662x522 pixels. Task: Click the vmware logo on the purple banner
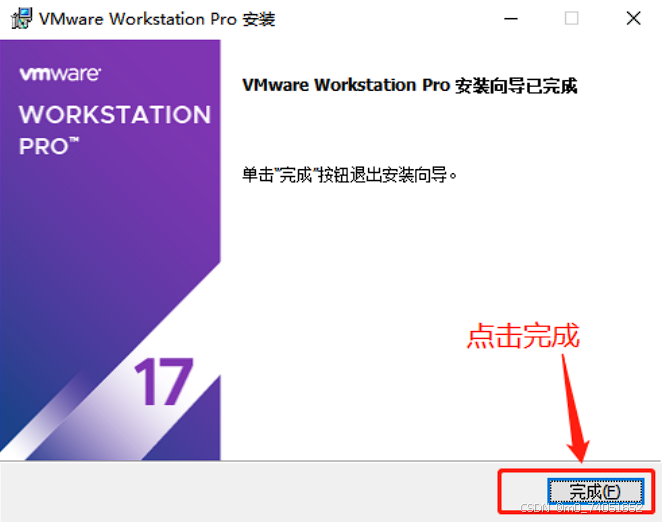[x=60, y=74]
